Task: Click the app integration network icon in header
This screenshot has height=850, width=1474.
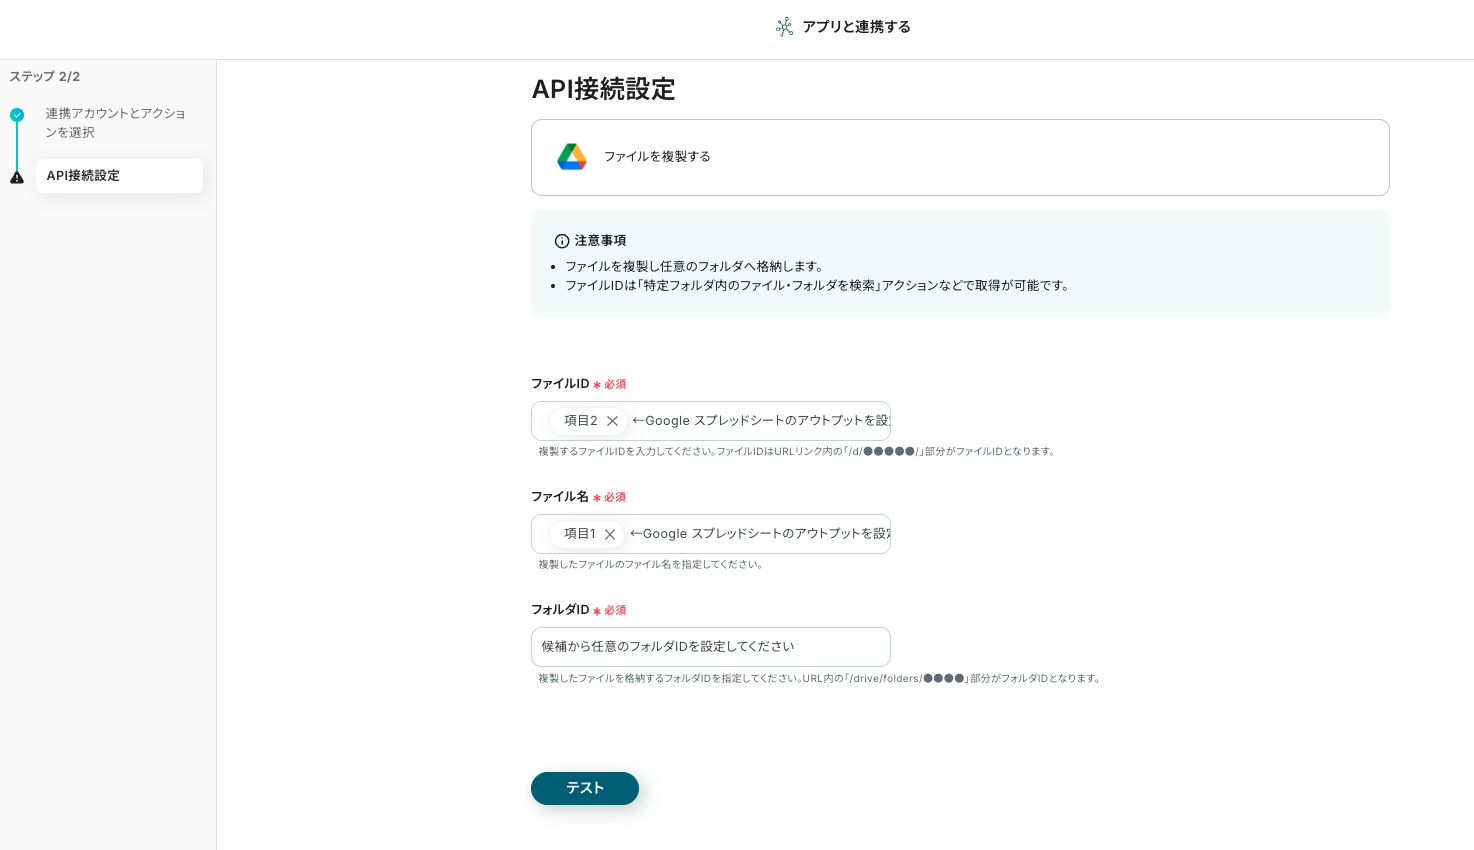Action: click(x=785, y=27)
